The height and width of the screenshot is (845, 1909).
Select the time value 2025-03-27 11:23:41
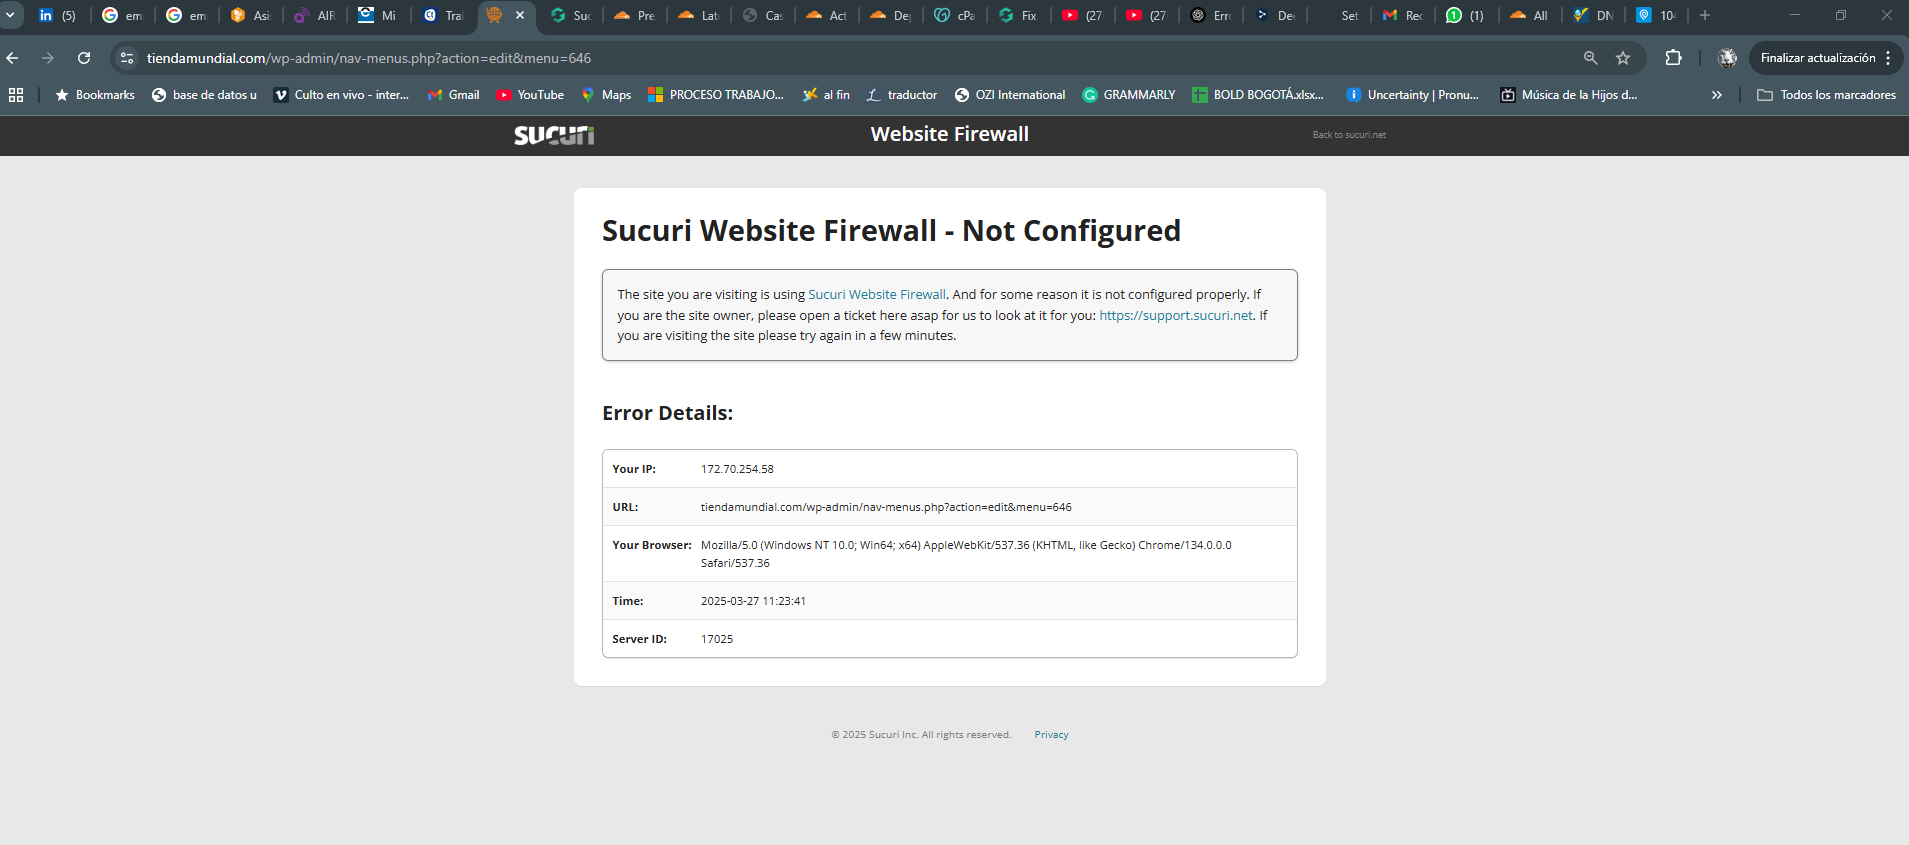[x=753, y=601]
